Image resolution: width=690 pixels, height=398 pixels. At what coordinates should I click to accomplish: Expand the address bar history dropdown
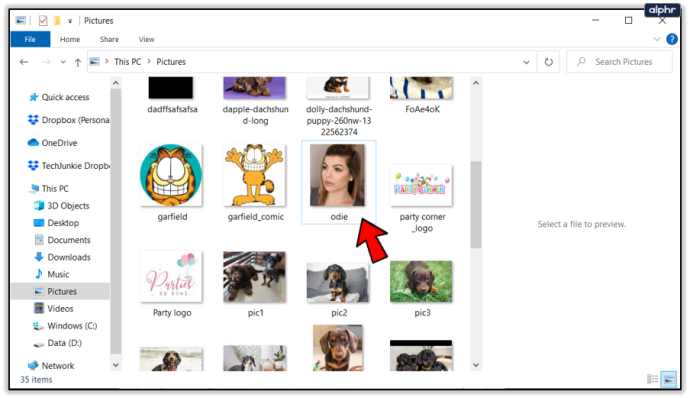click(526, 62)
